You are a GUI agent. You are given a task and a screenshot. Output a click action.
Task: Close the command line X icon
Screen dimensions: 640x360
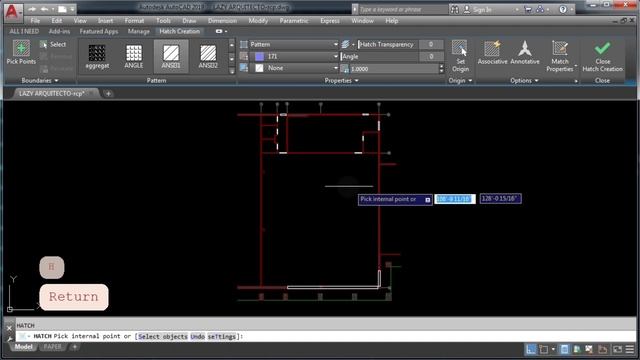coord(9,328)
